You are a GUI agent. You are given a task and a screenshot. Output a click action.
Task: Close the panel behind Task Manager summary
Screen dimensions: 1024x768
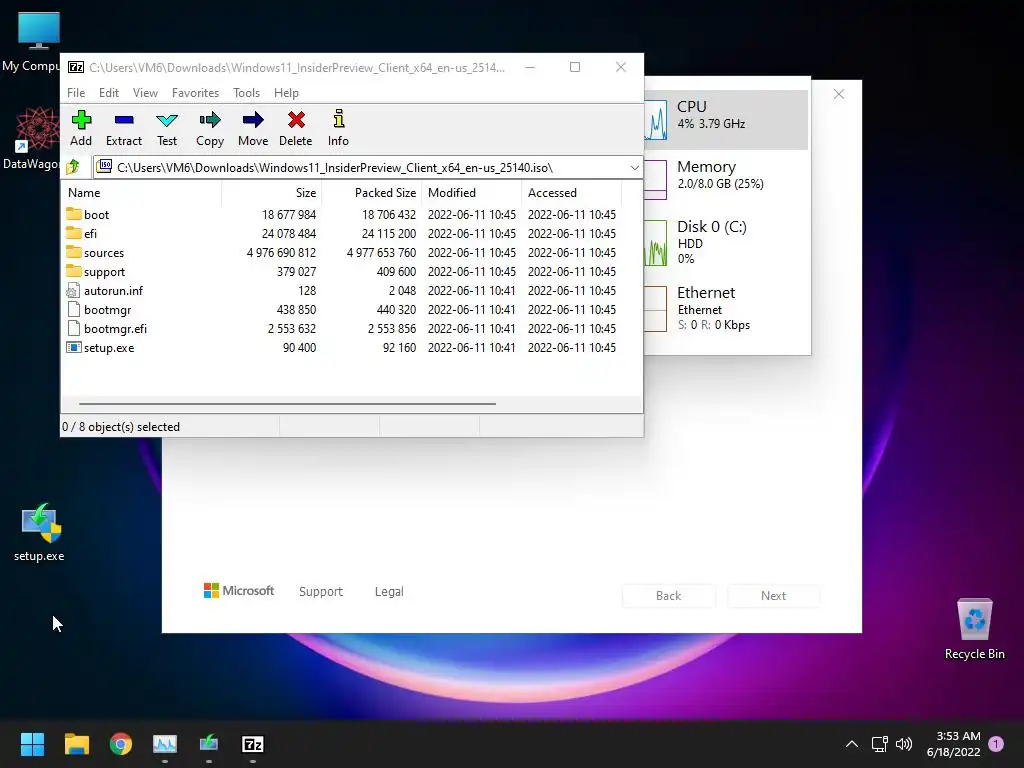click(x=839, y=94)
